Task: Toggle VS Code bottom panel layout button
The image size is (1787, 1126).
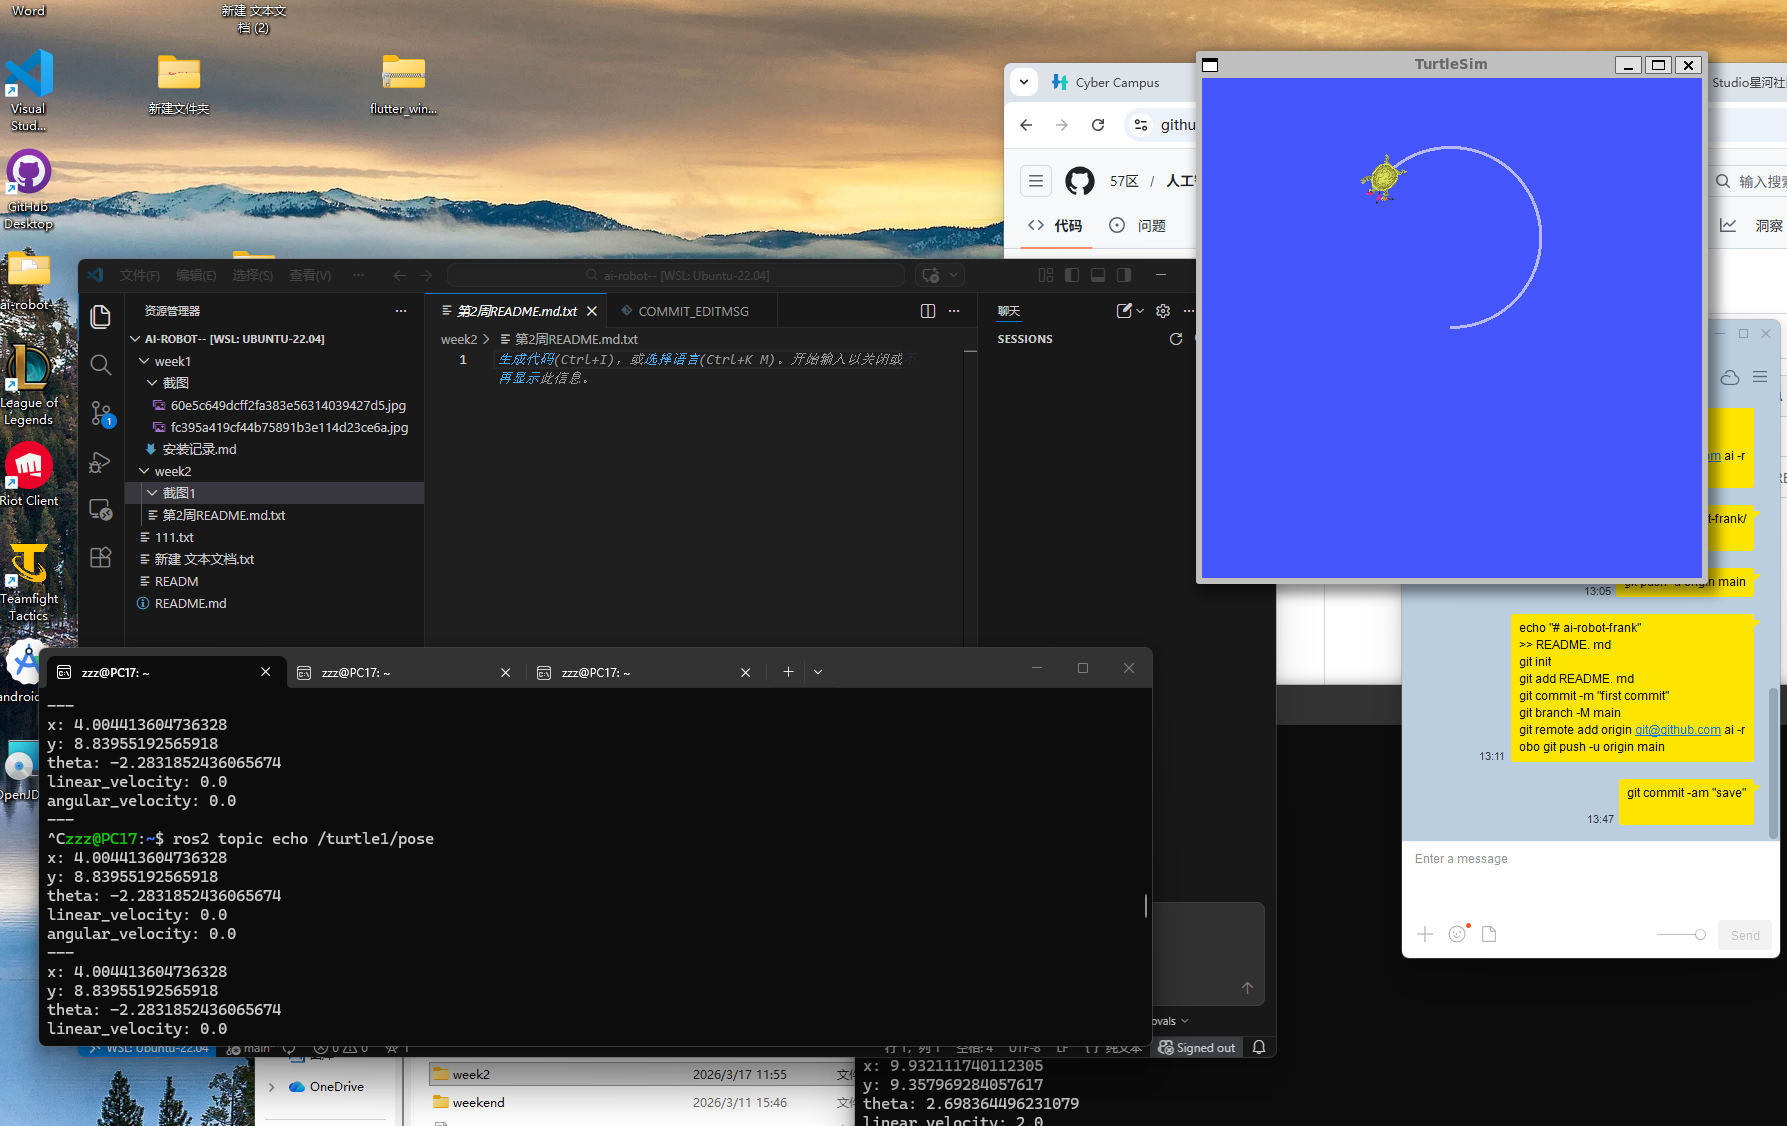Action: click(1098, 275)
